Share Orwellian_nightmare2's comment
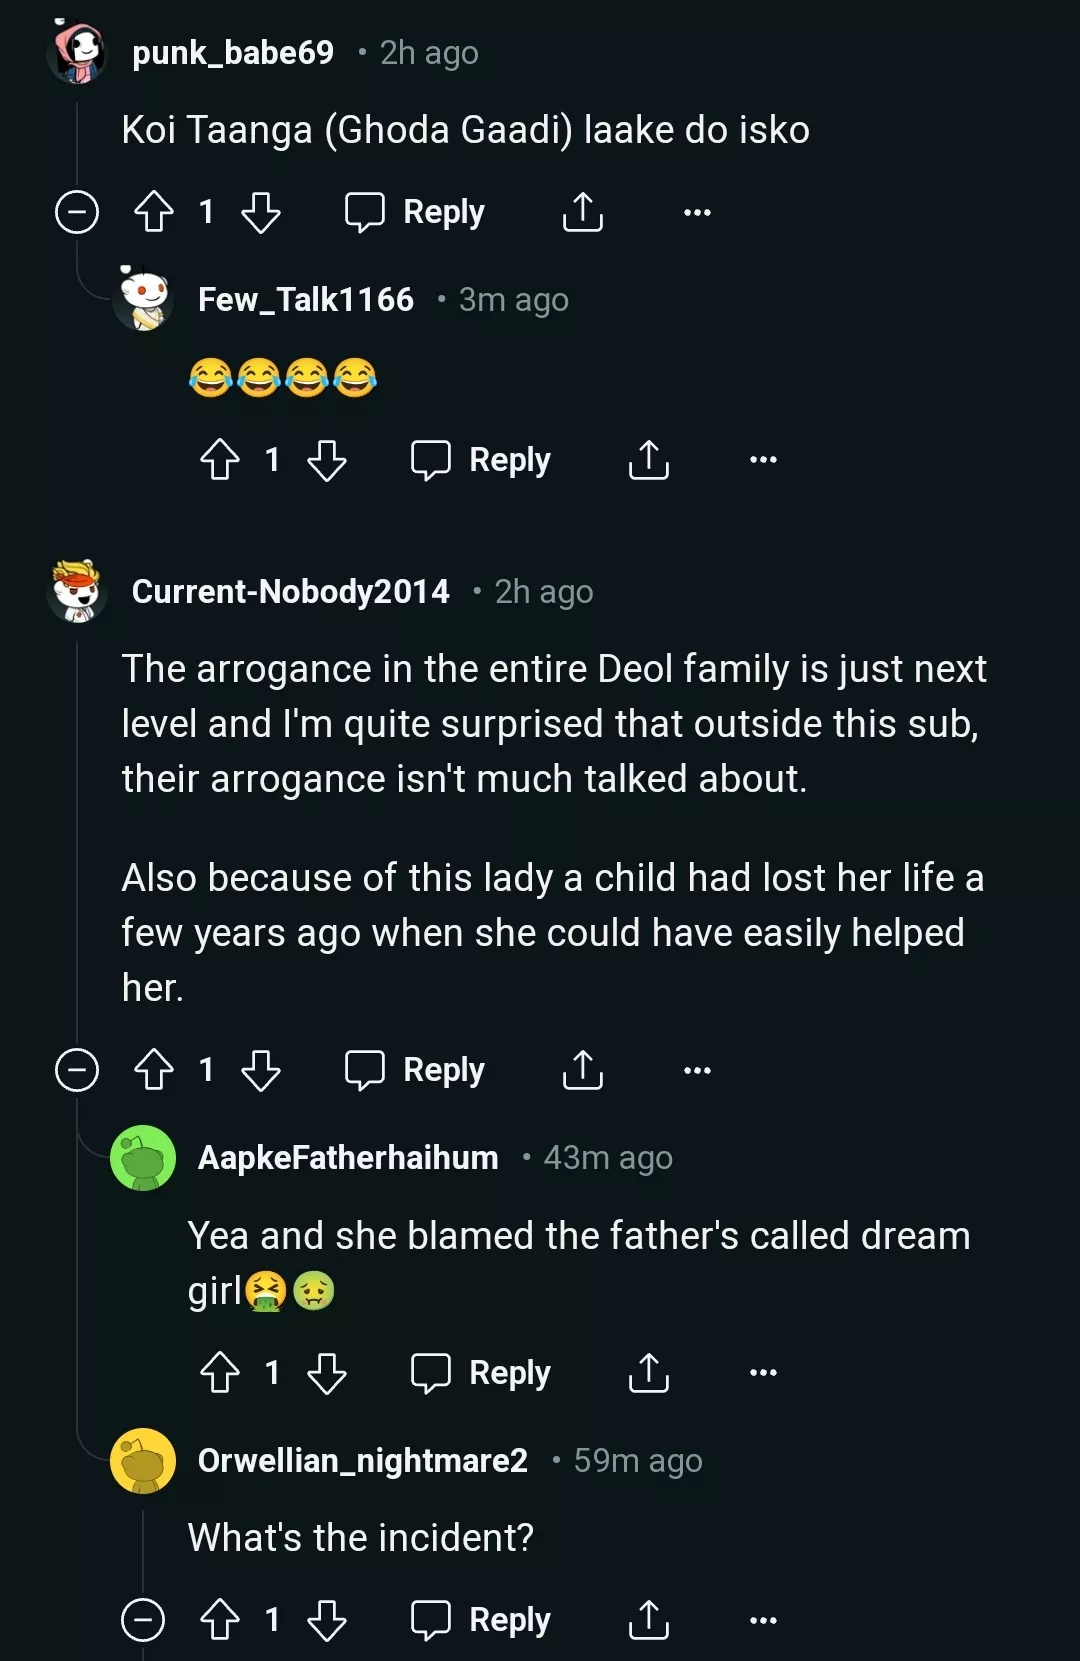The width and height of the screenshot is (1080, 1661). (x=648, y=1620)
